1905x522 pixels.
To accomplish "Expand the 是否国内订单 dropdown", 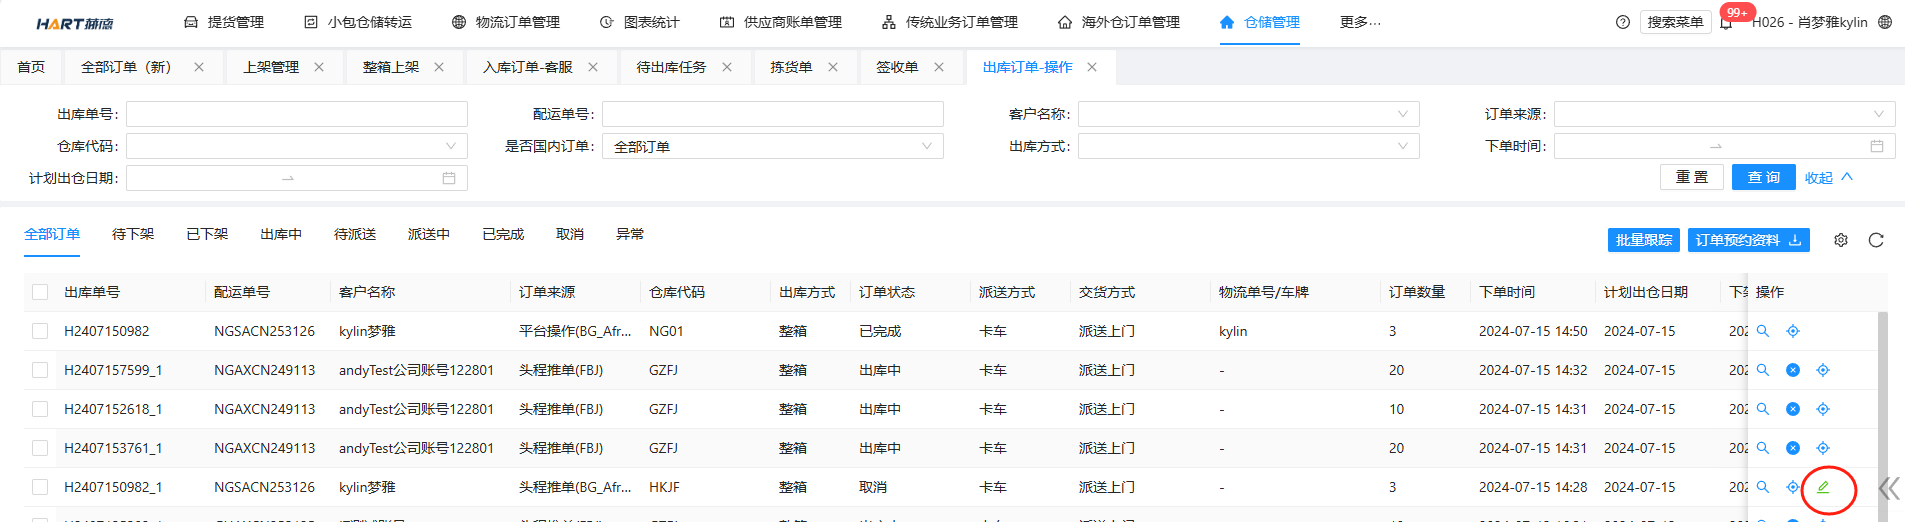I will tap(772, 146).
